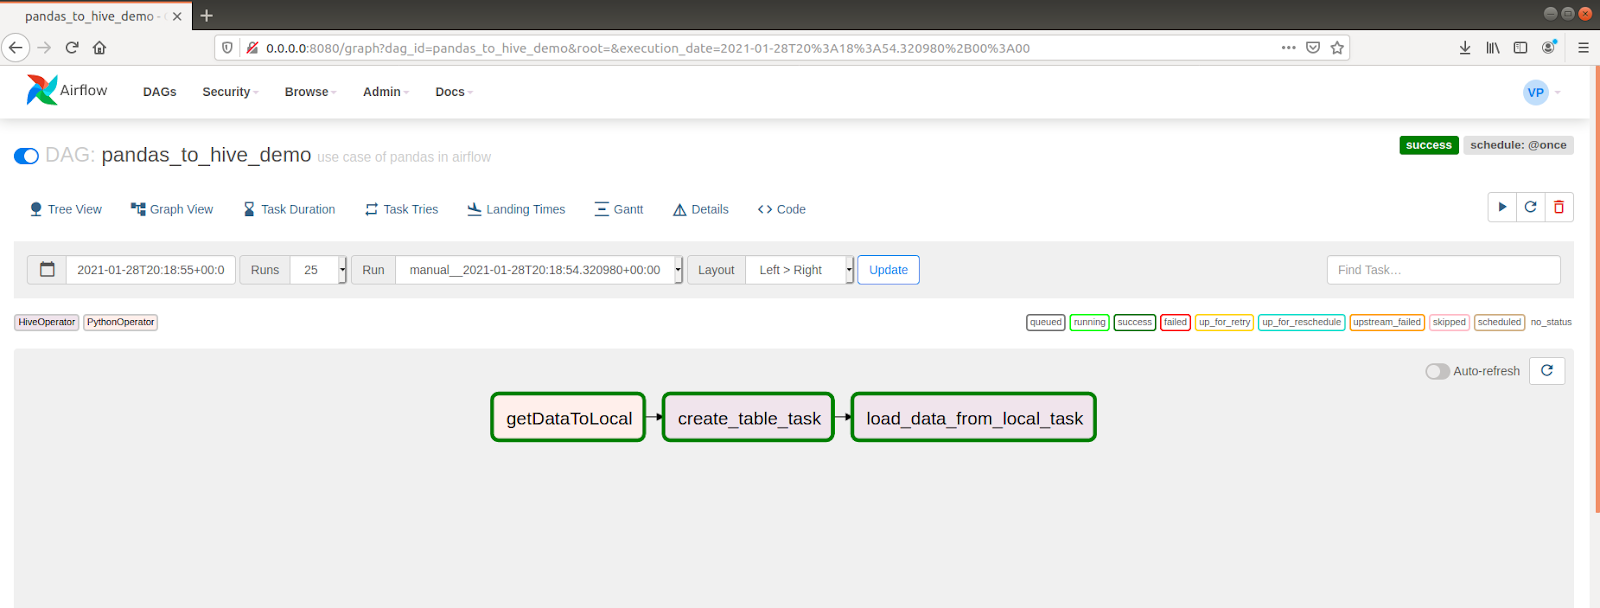Open the VP user avatar menu
The width and height of the screenshot is (1600, 608).
(x=1536, y=92)
